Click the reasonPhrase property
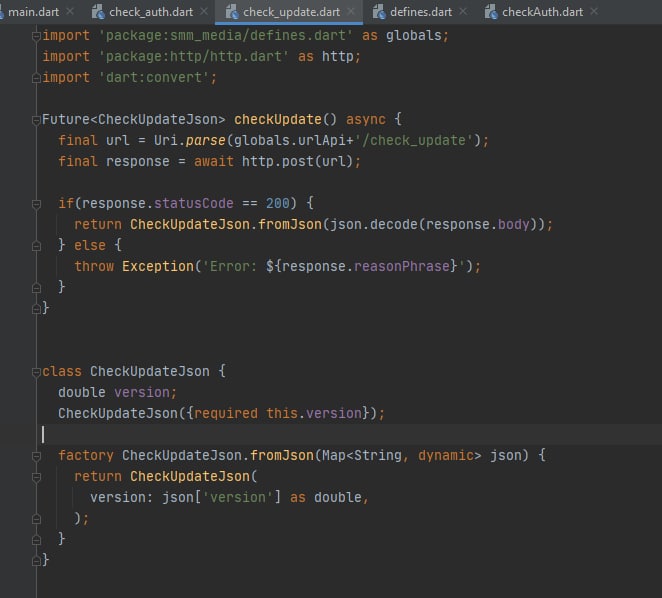The image size is (662, 598). coord(402,266)
